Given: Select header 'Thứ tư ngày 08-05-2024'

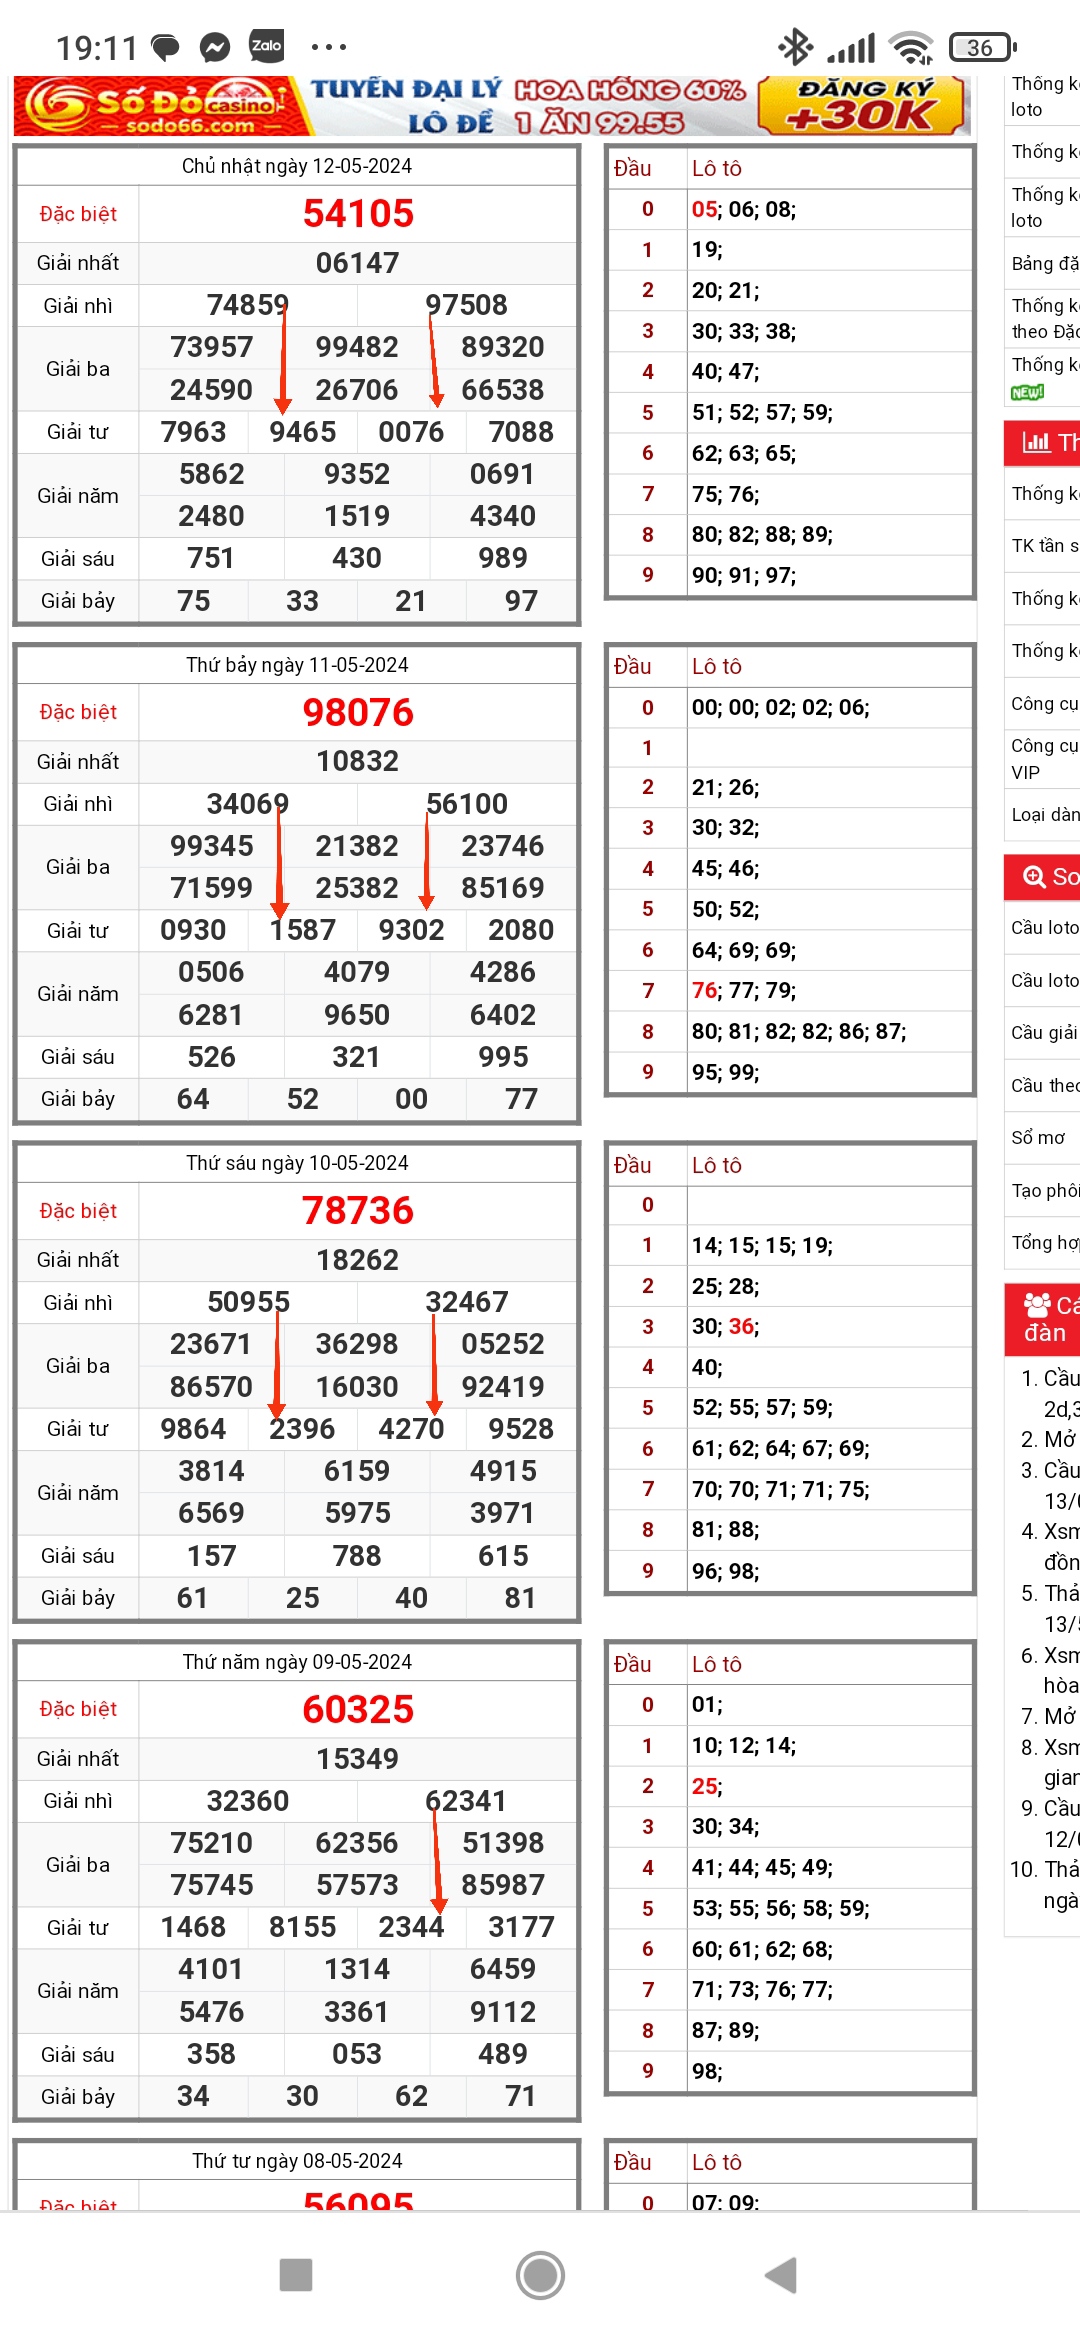Looking at the screenshot, I should (297, 2161).
